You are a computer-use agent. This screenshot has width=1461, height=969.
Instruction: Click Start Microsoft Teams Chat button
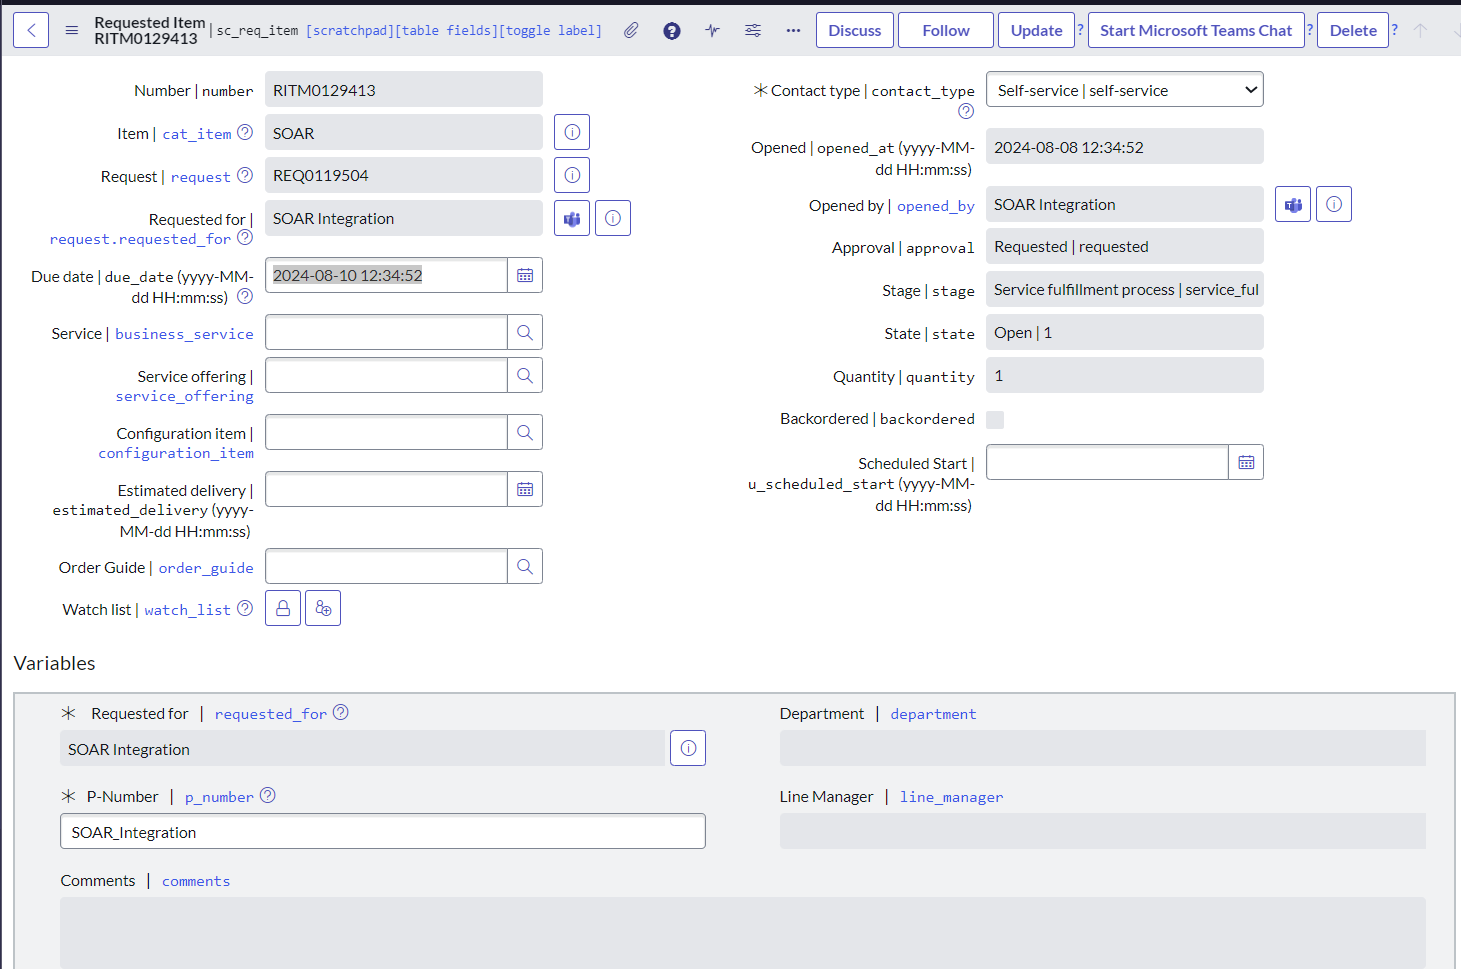(x=1196, y=31)
